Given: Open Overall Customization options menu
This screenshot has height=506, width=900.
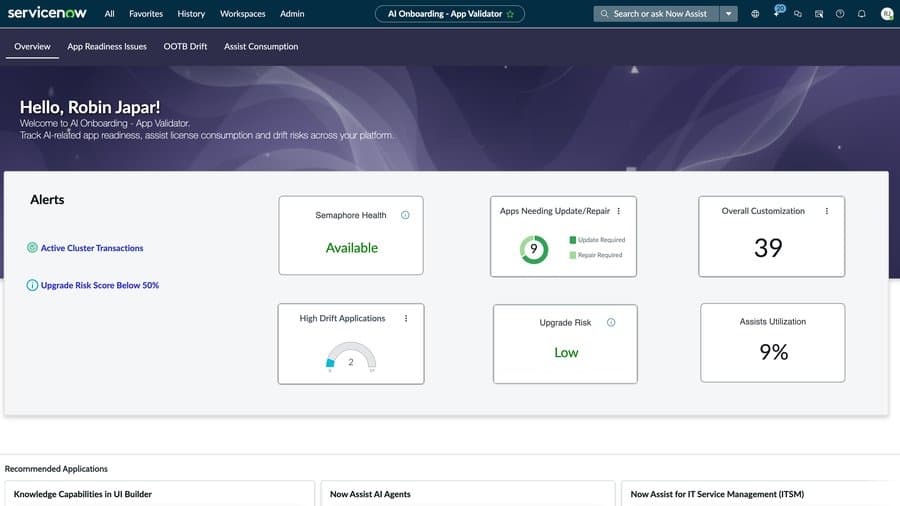Looking at the screenshot, I should (827, 211).
